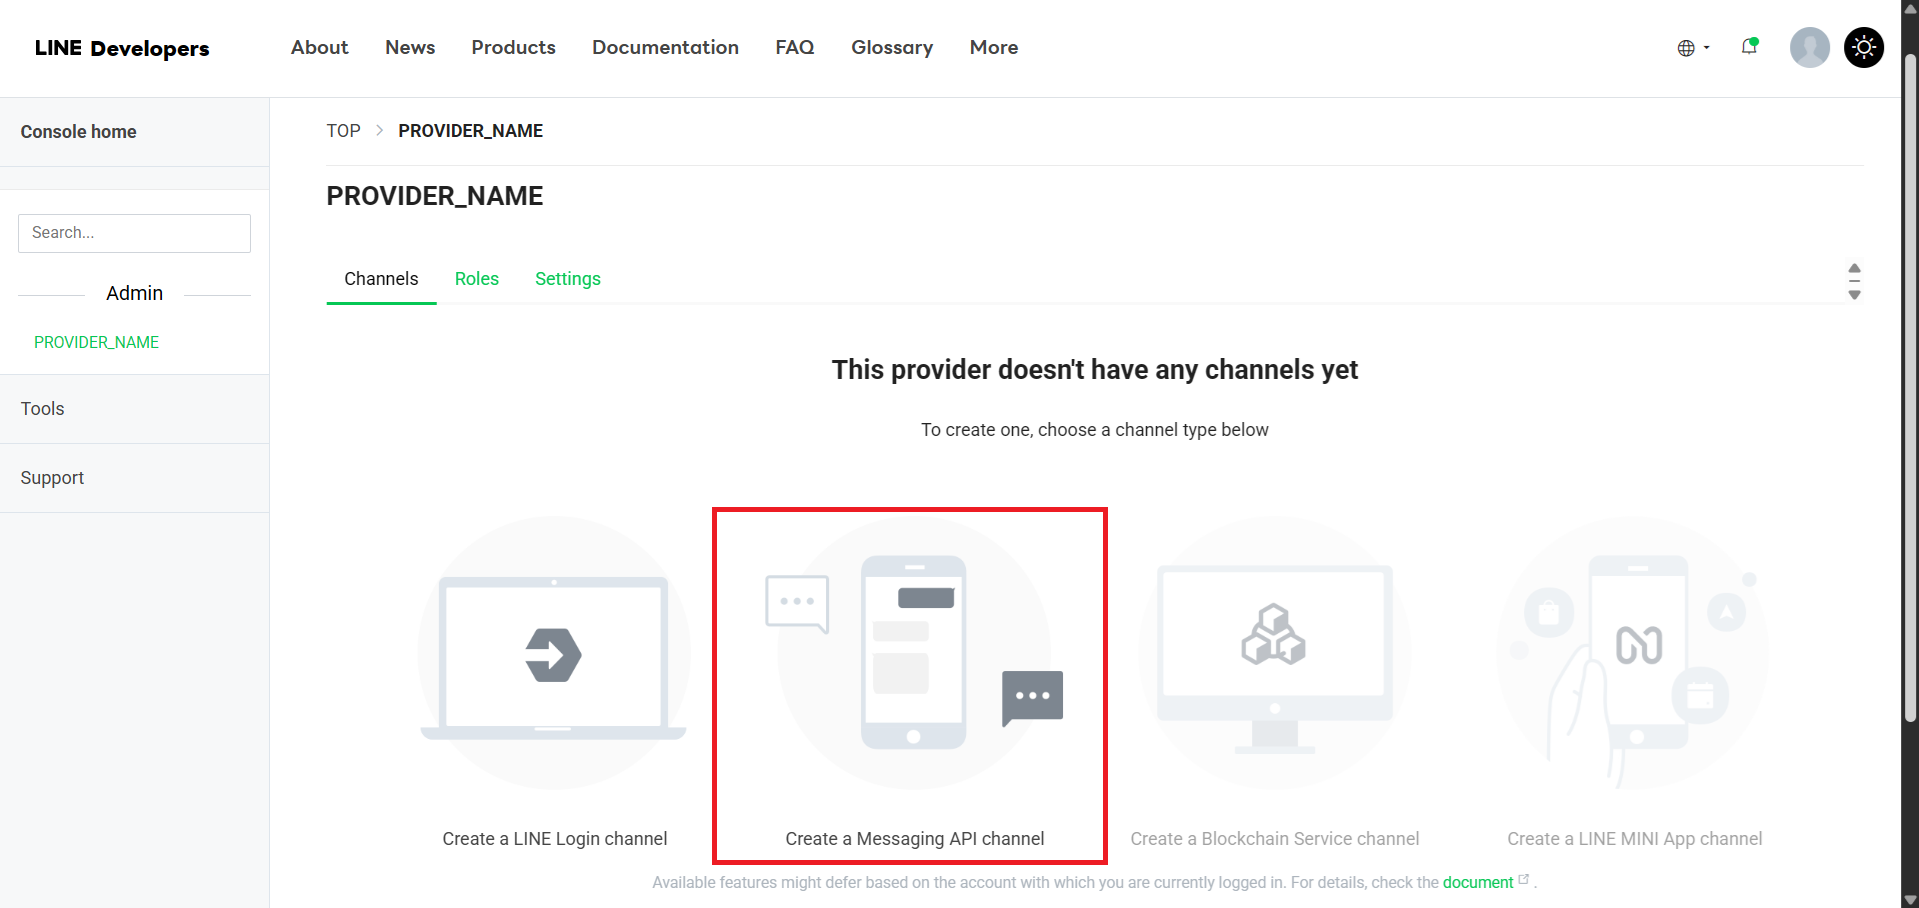
Task: Open the green document link
Action: (1477, 882)
